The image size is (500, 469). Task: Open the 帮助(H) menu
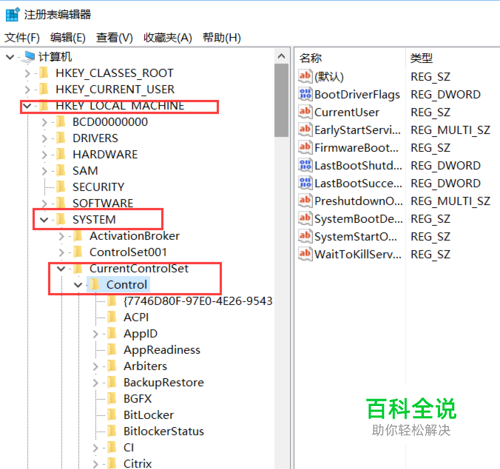222,38
